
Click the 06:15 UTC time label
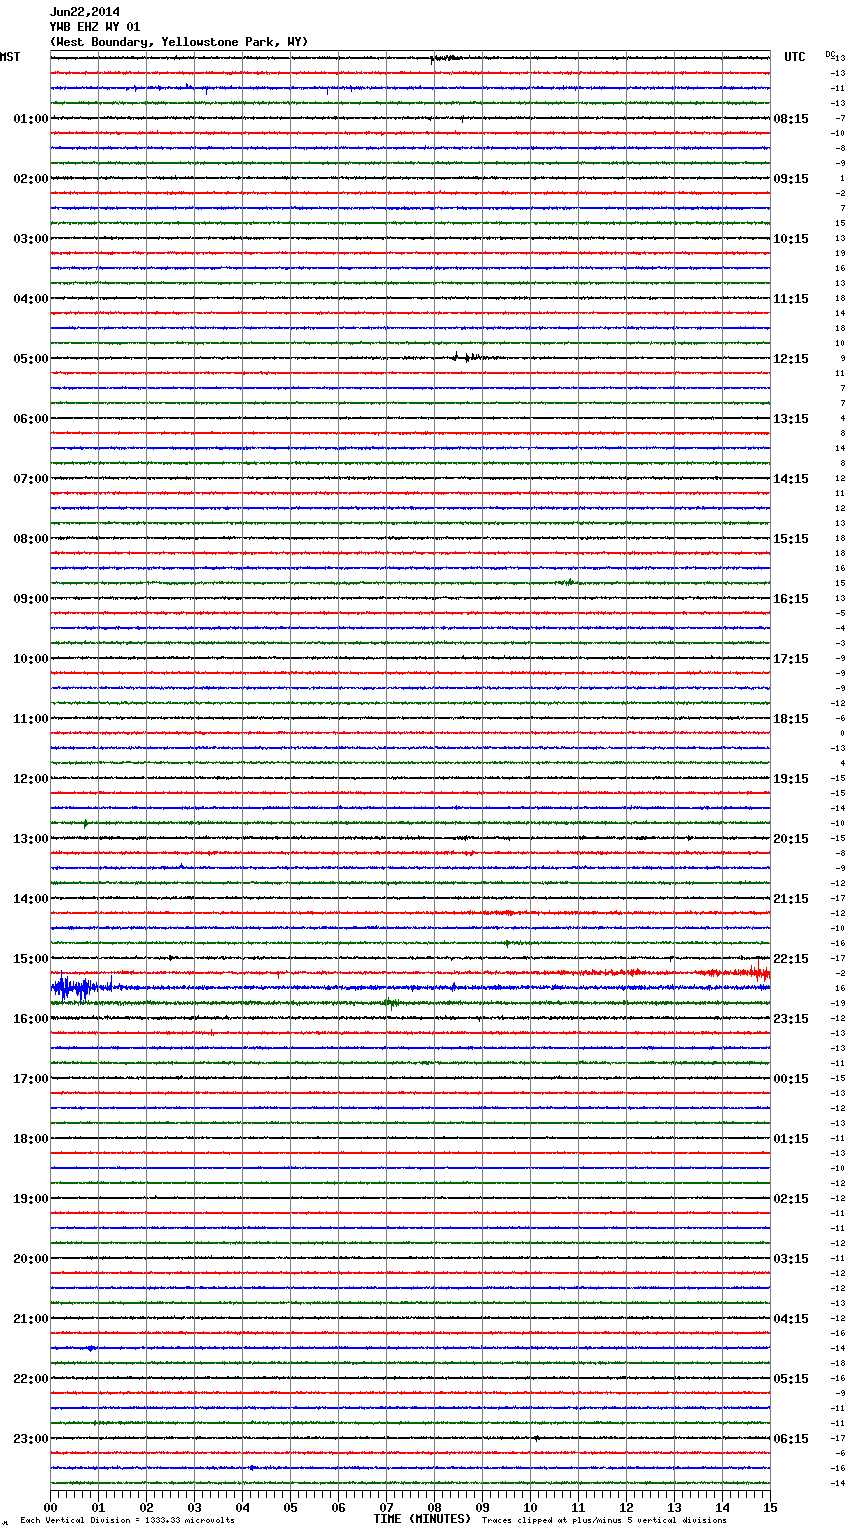click(x=791, y=1439)
